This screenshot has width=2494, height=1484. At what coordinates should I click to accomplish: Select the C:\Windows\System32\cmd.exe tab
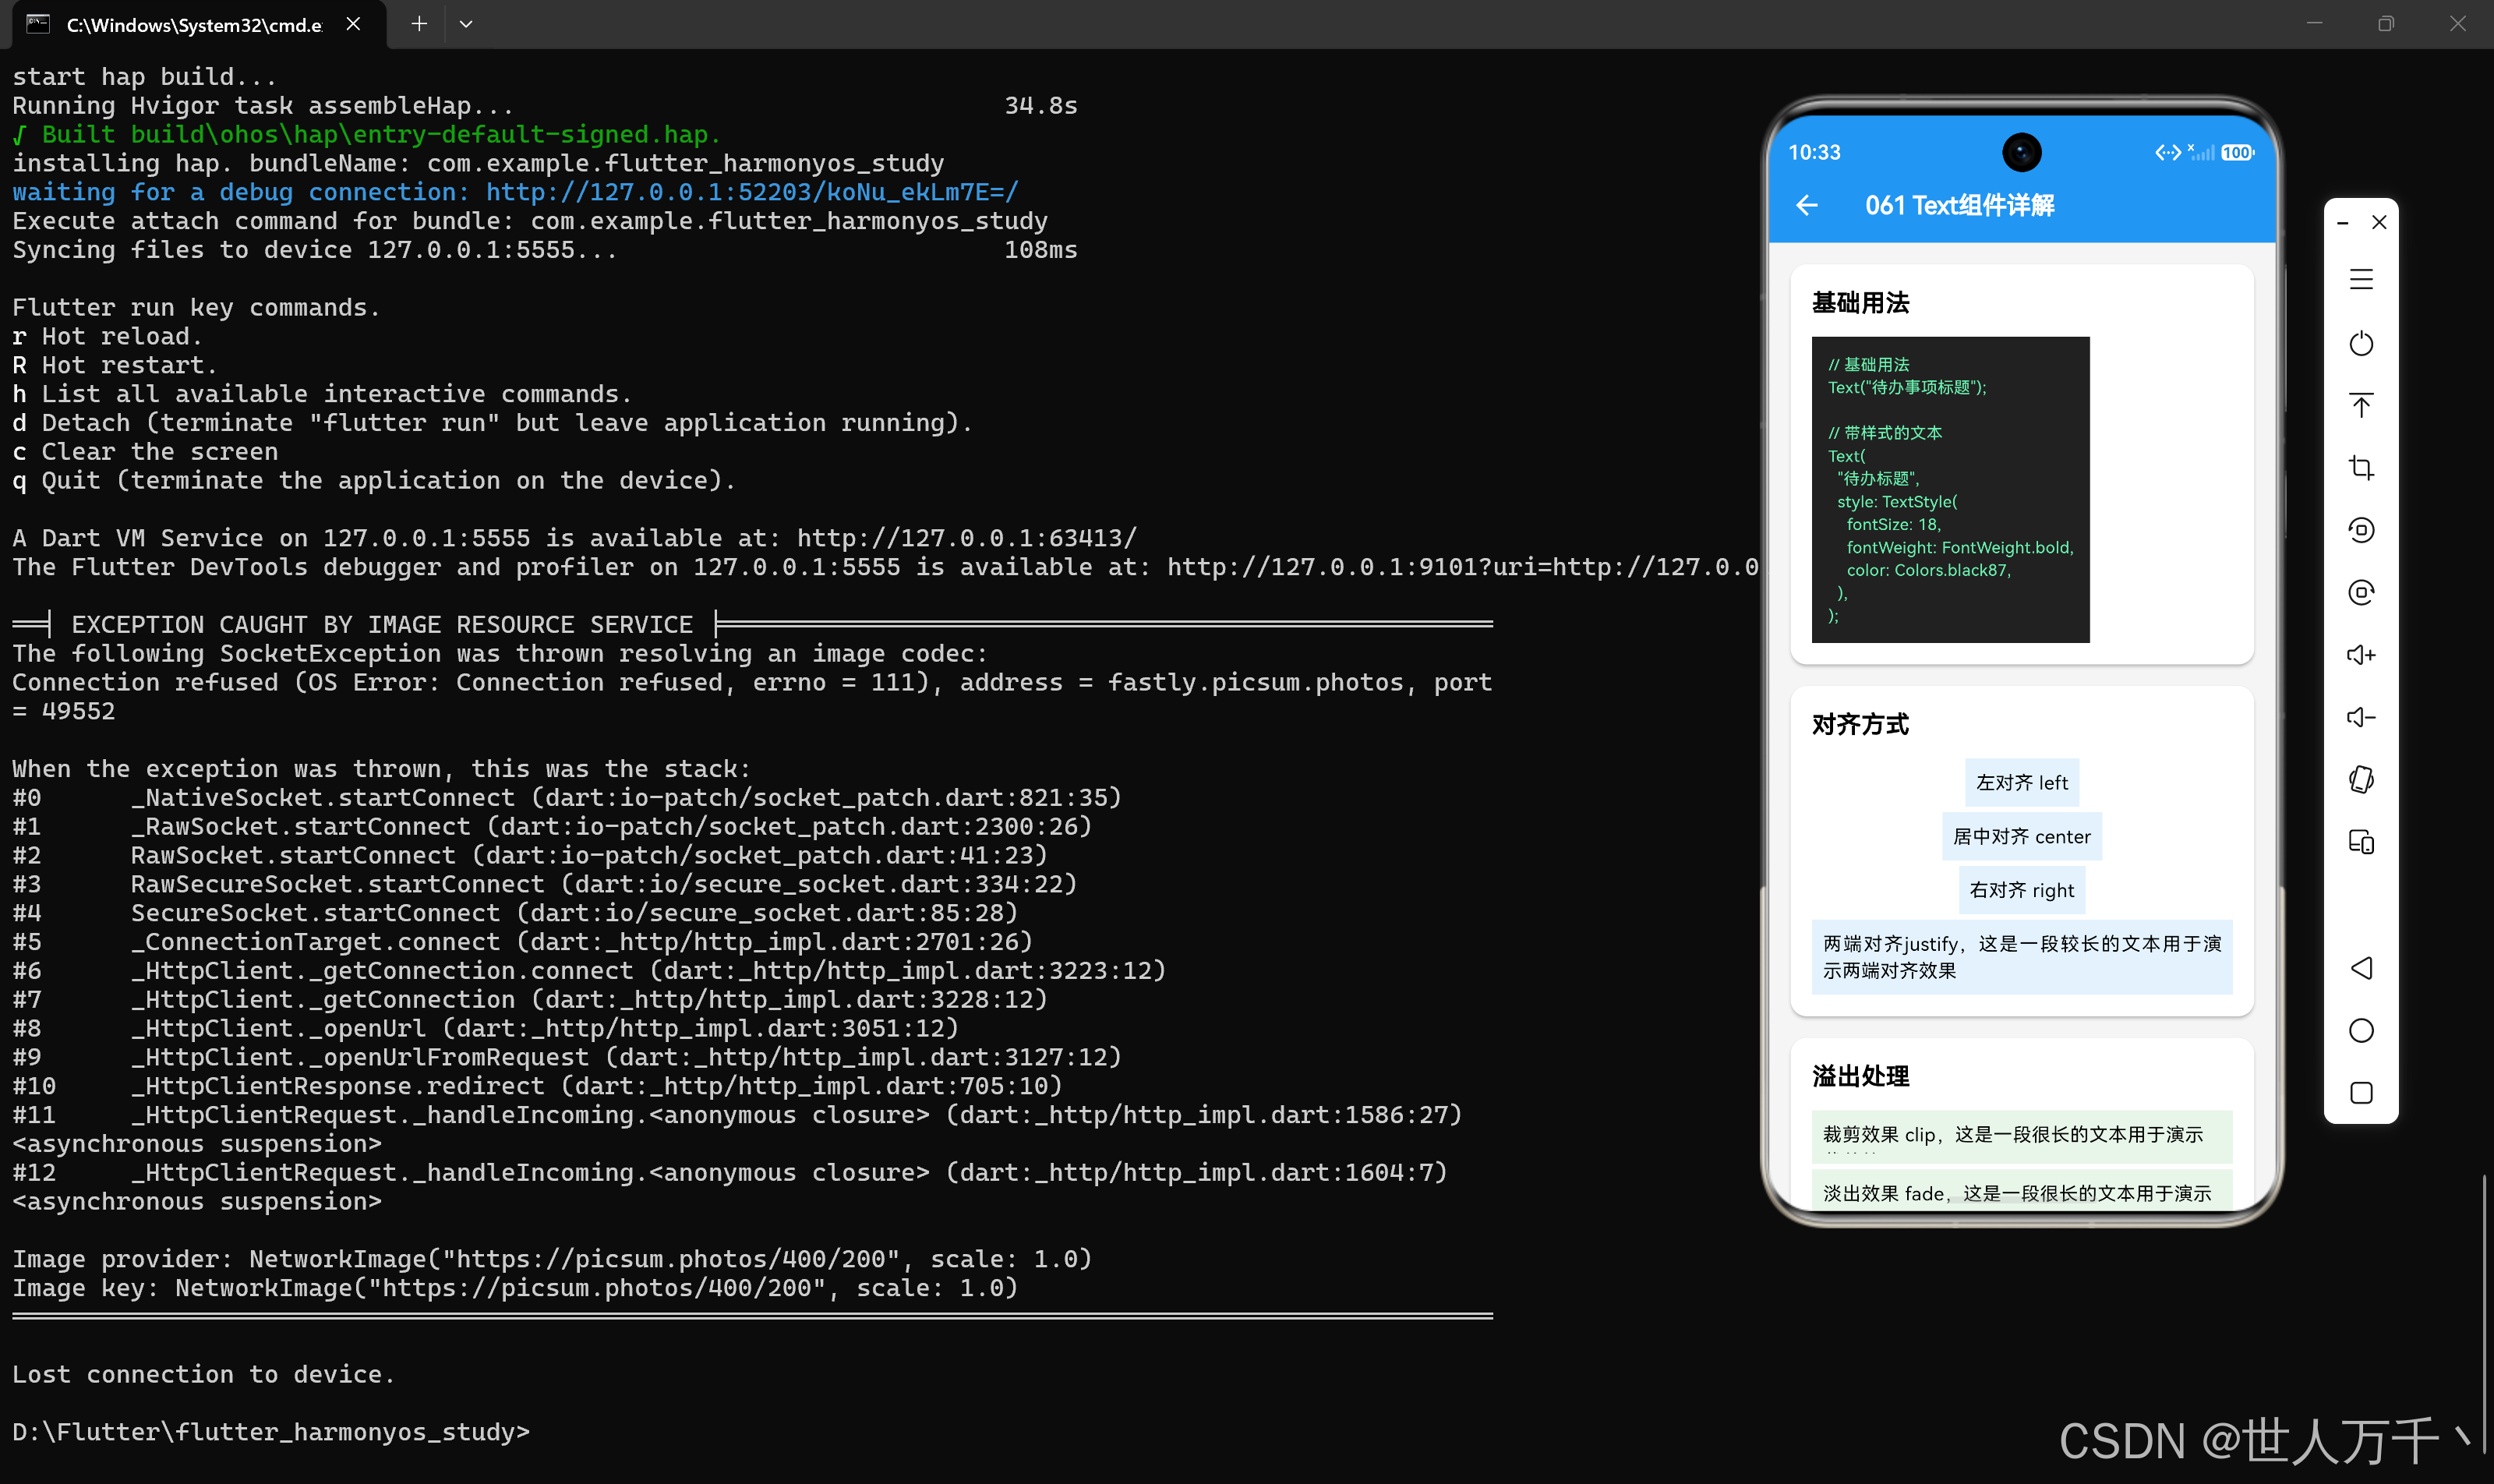[x=200, y=24]
